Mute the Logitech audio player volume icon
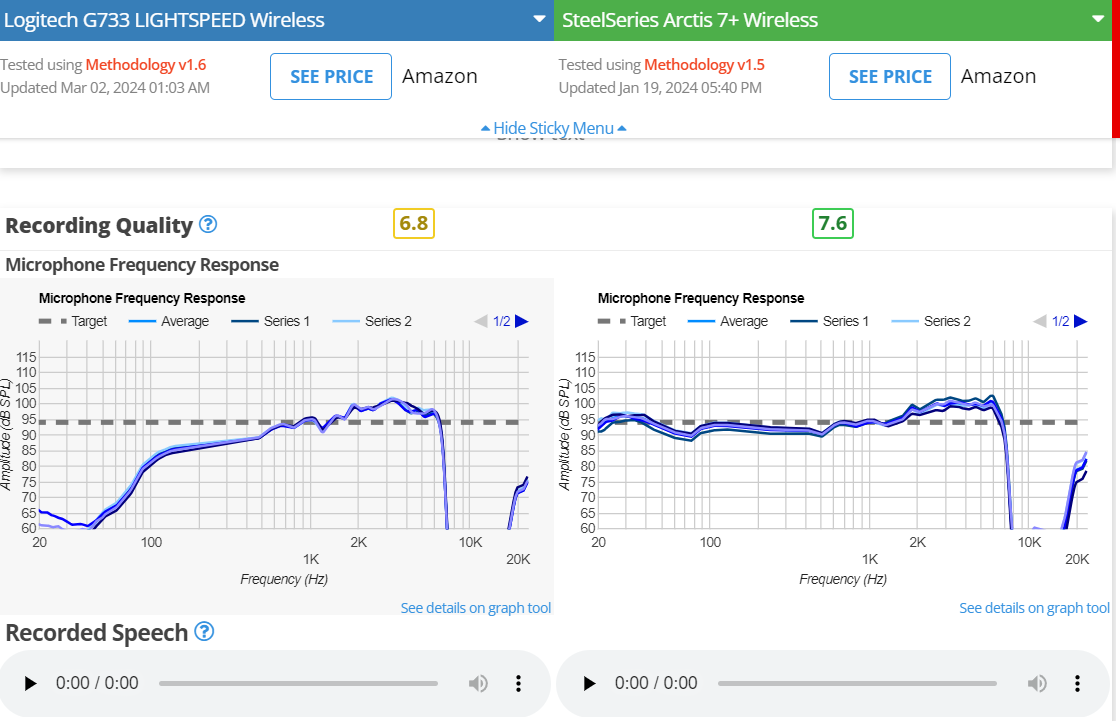The image size is (1120, 721). (478, 684)
